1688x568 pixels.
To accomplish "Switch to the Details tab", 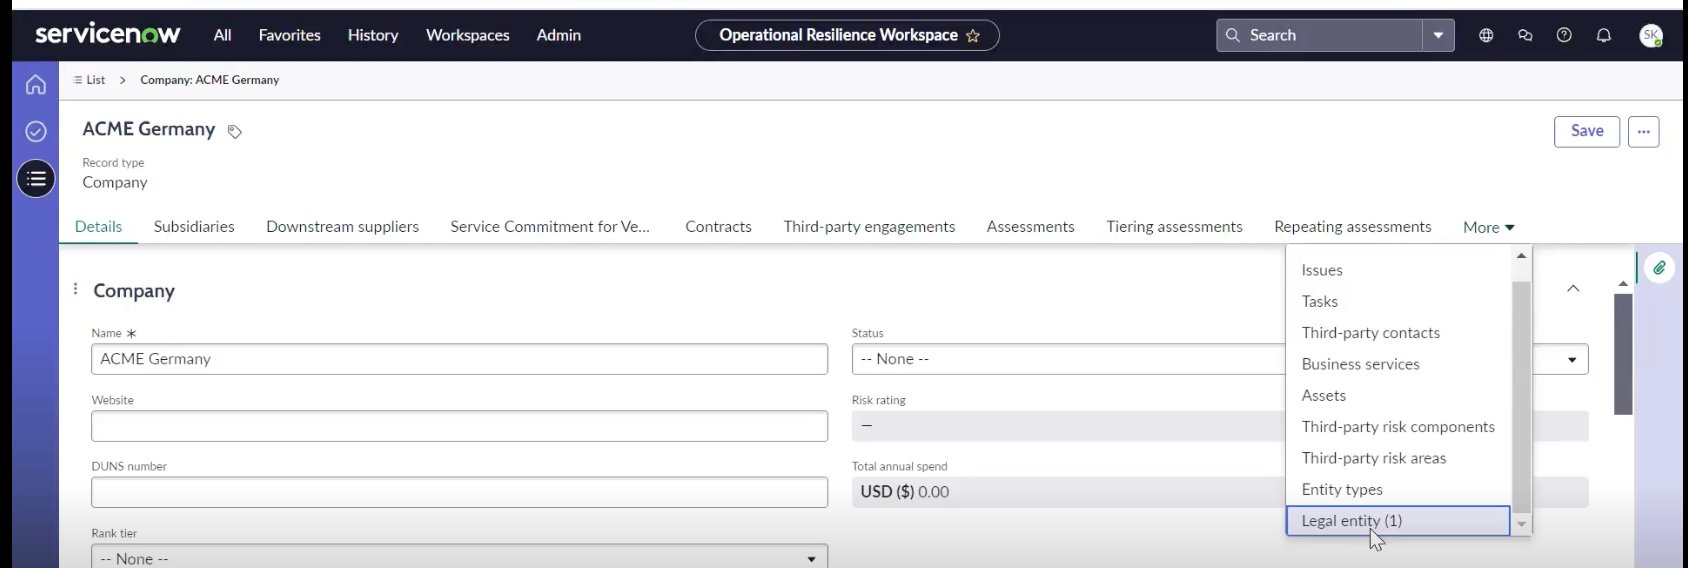I will 99,227.
